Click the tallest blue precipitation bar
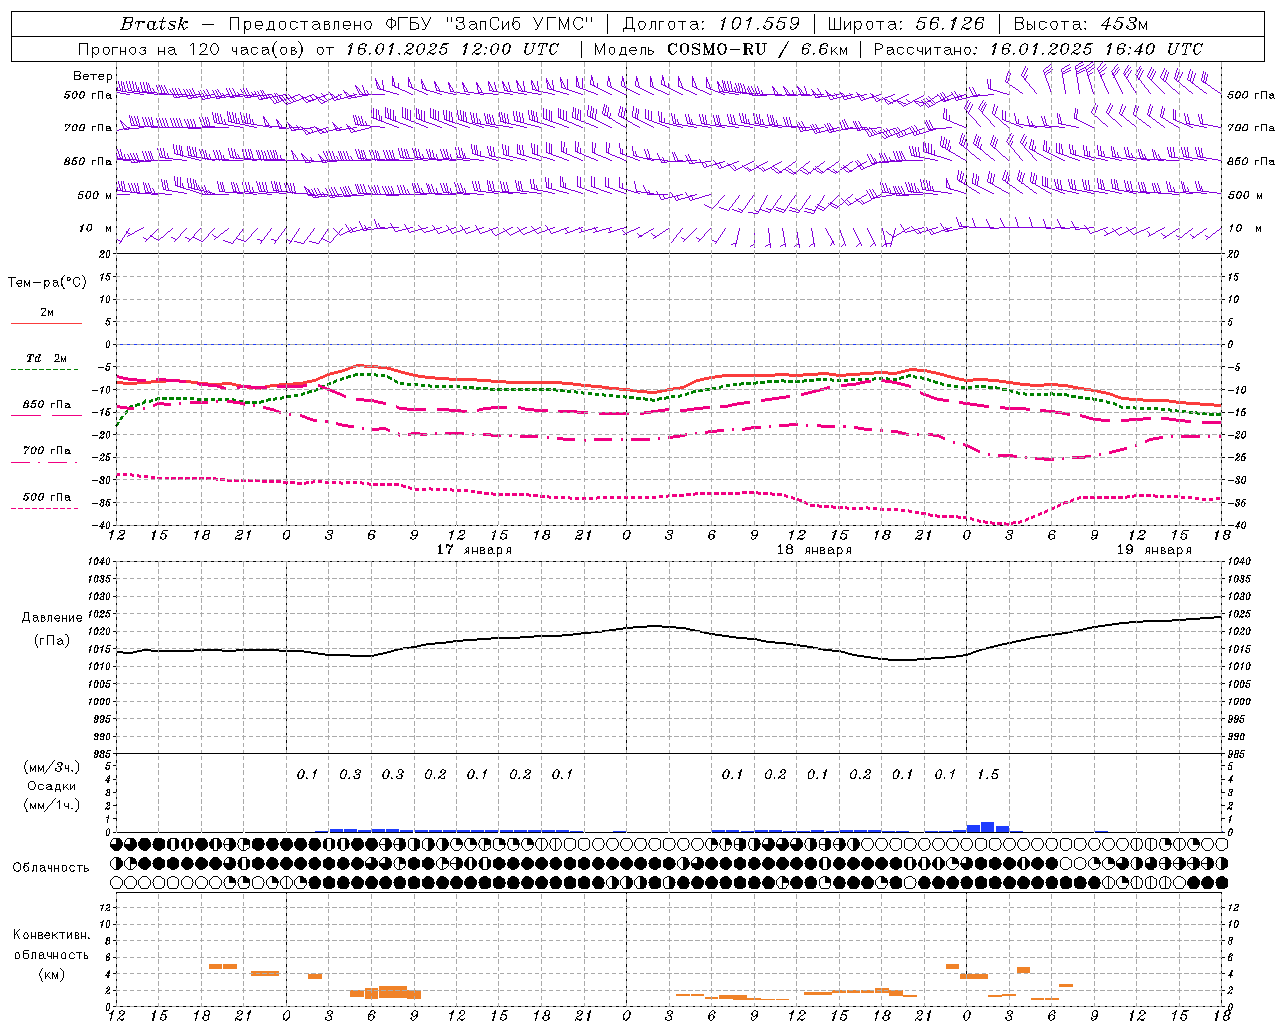This screenshot has width=1280, height=1024. pos(988,827)
